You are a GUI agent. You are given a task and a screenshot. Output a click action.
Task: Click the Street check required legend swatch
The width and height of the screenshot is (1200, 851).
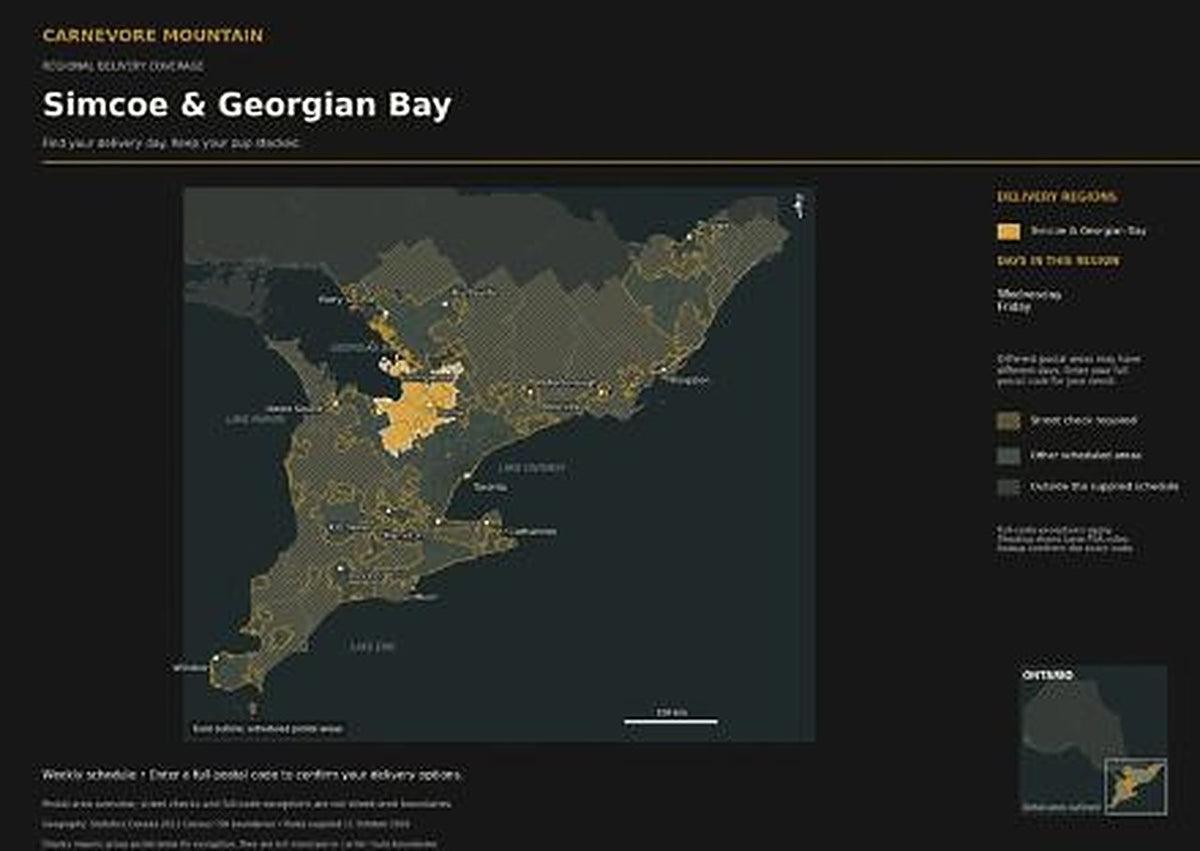[1008, 421]
